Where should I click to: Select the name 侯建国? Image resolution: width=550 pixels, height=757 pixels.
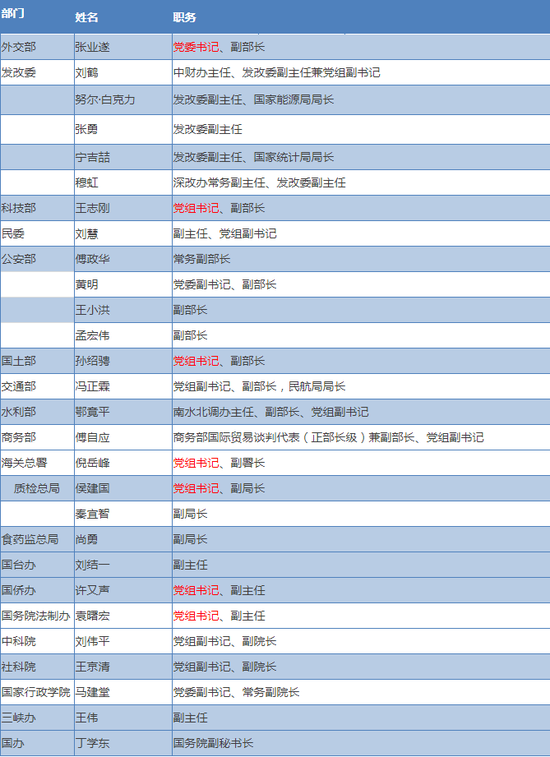pos(92,488)
